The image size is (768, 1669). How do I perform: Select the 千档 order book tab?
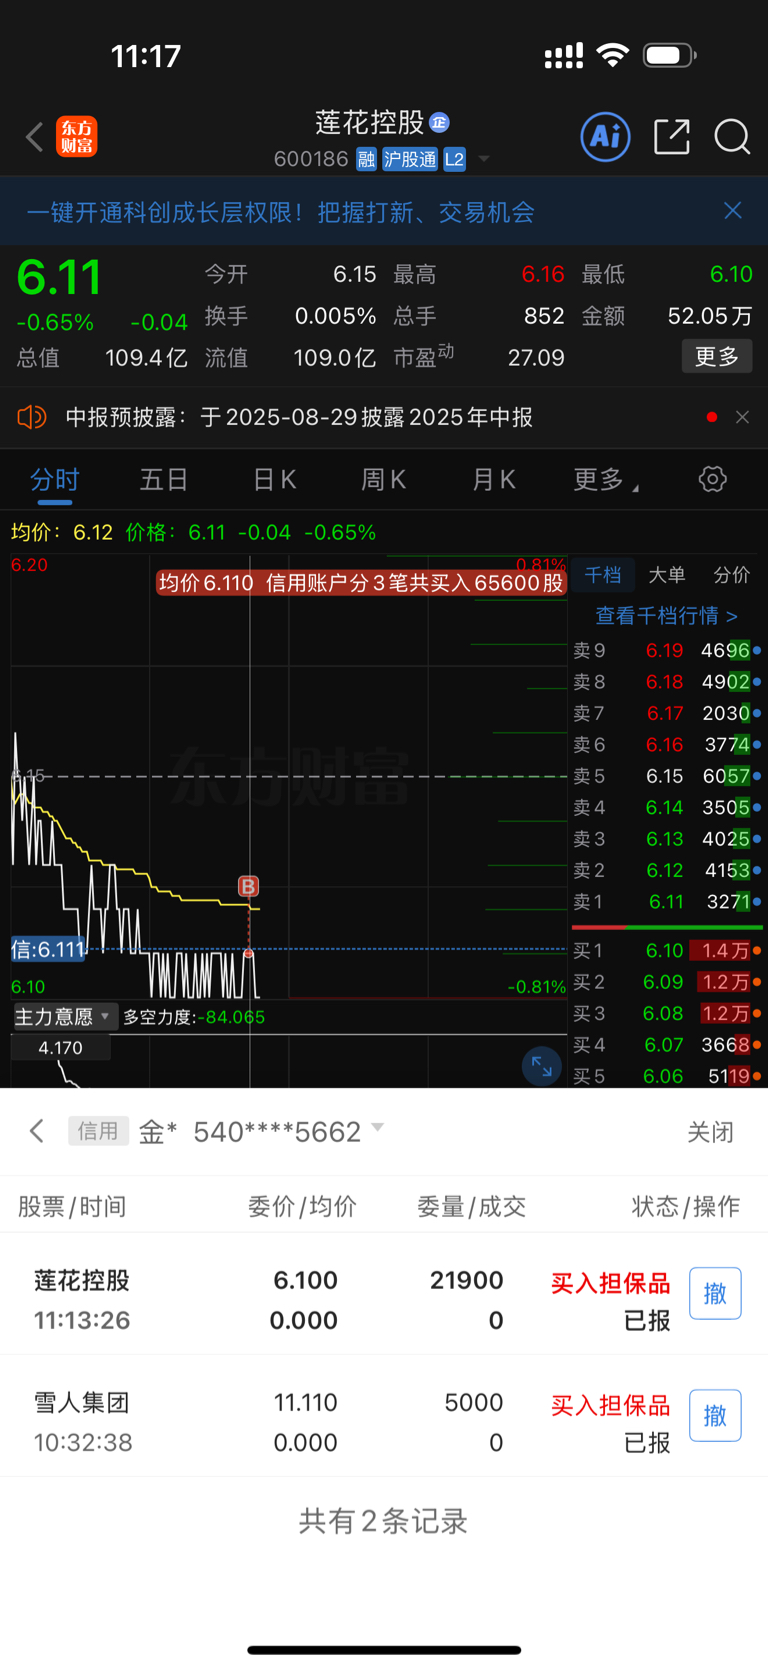[x=603, y=575]
